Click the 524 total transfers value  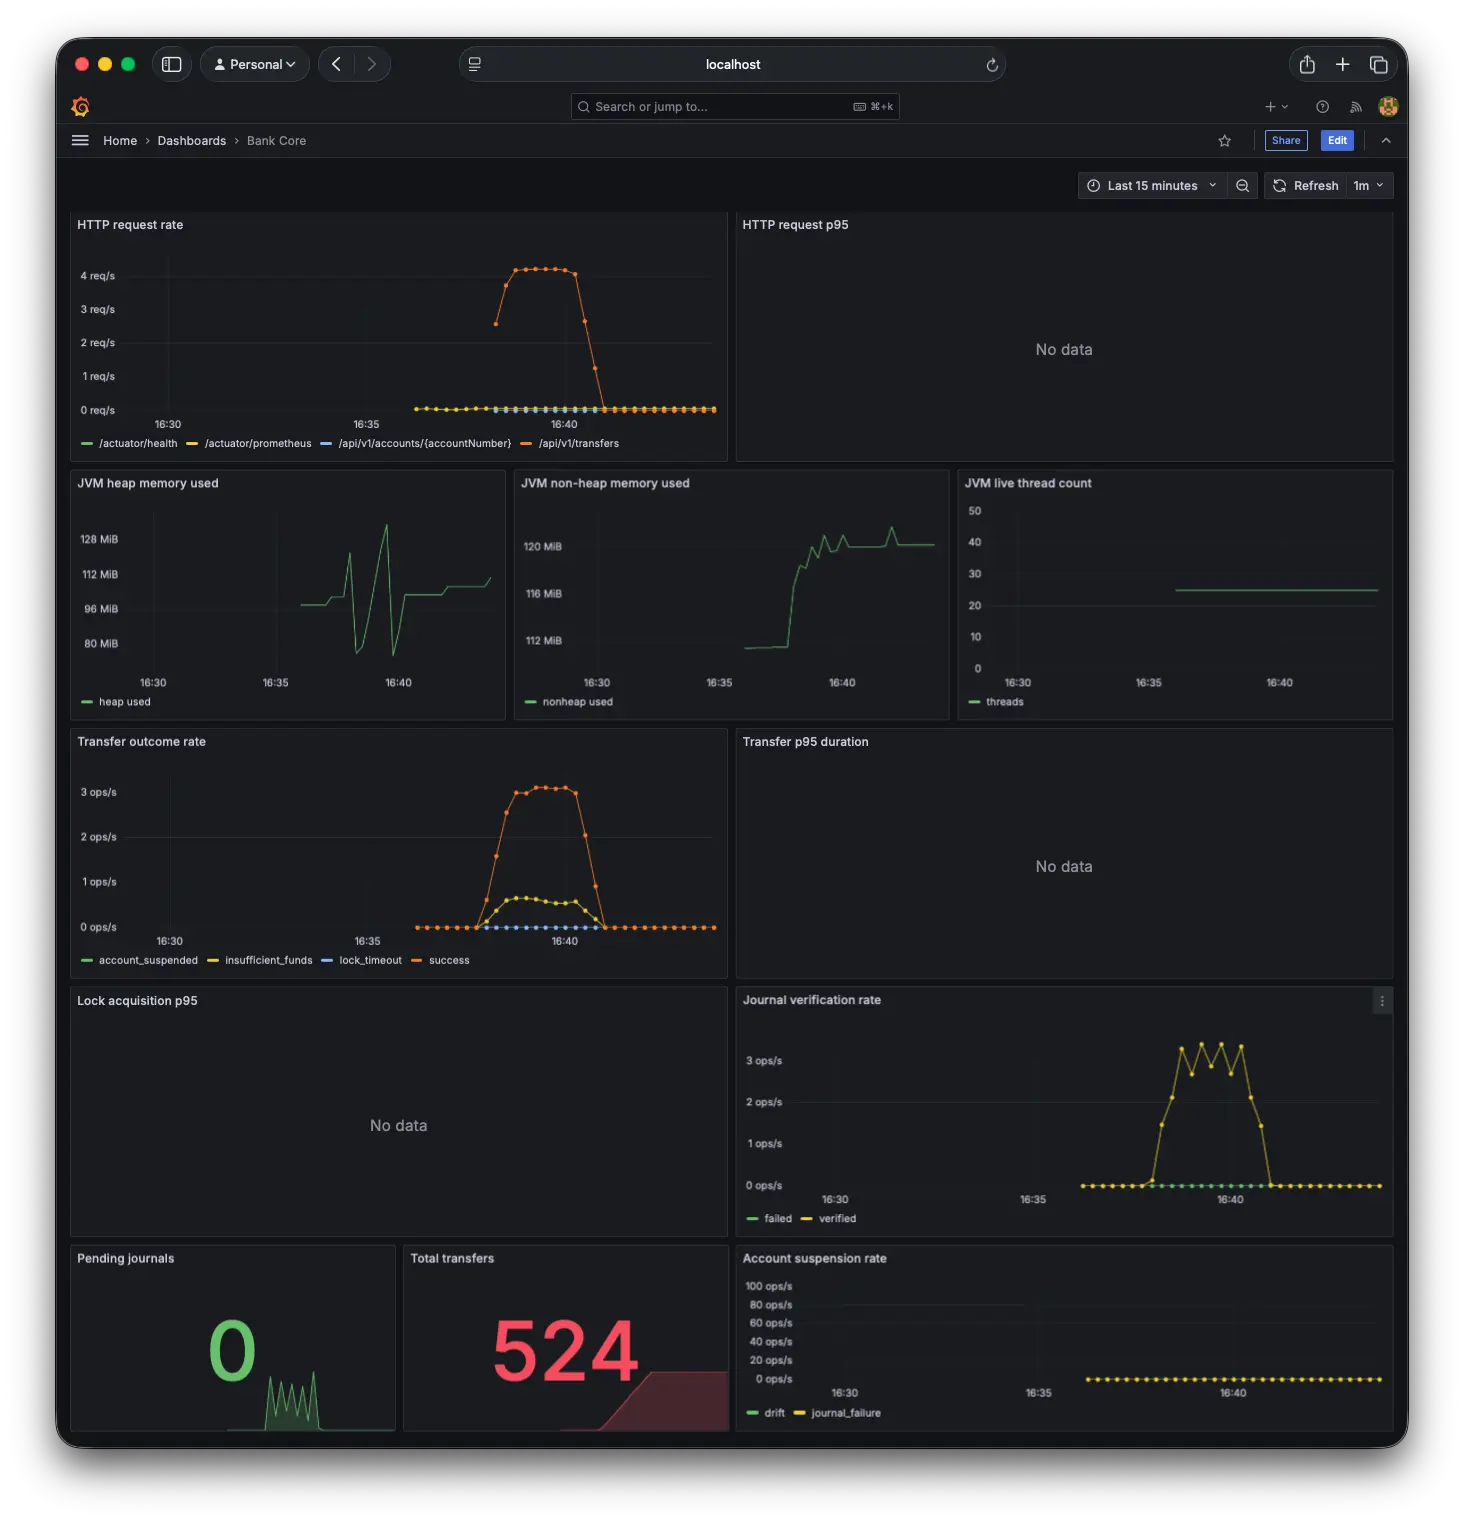click(566, 1351)
